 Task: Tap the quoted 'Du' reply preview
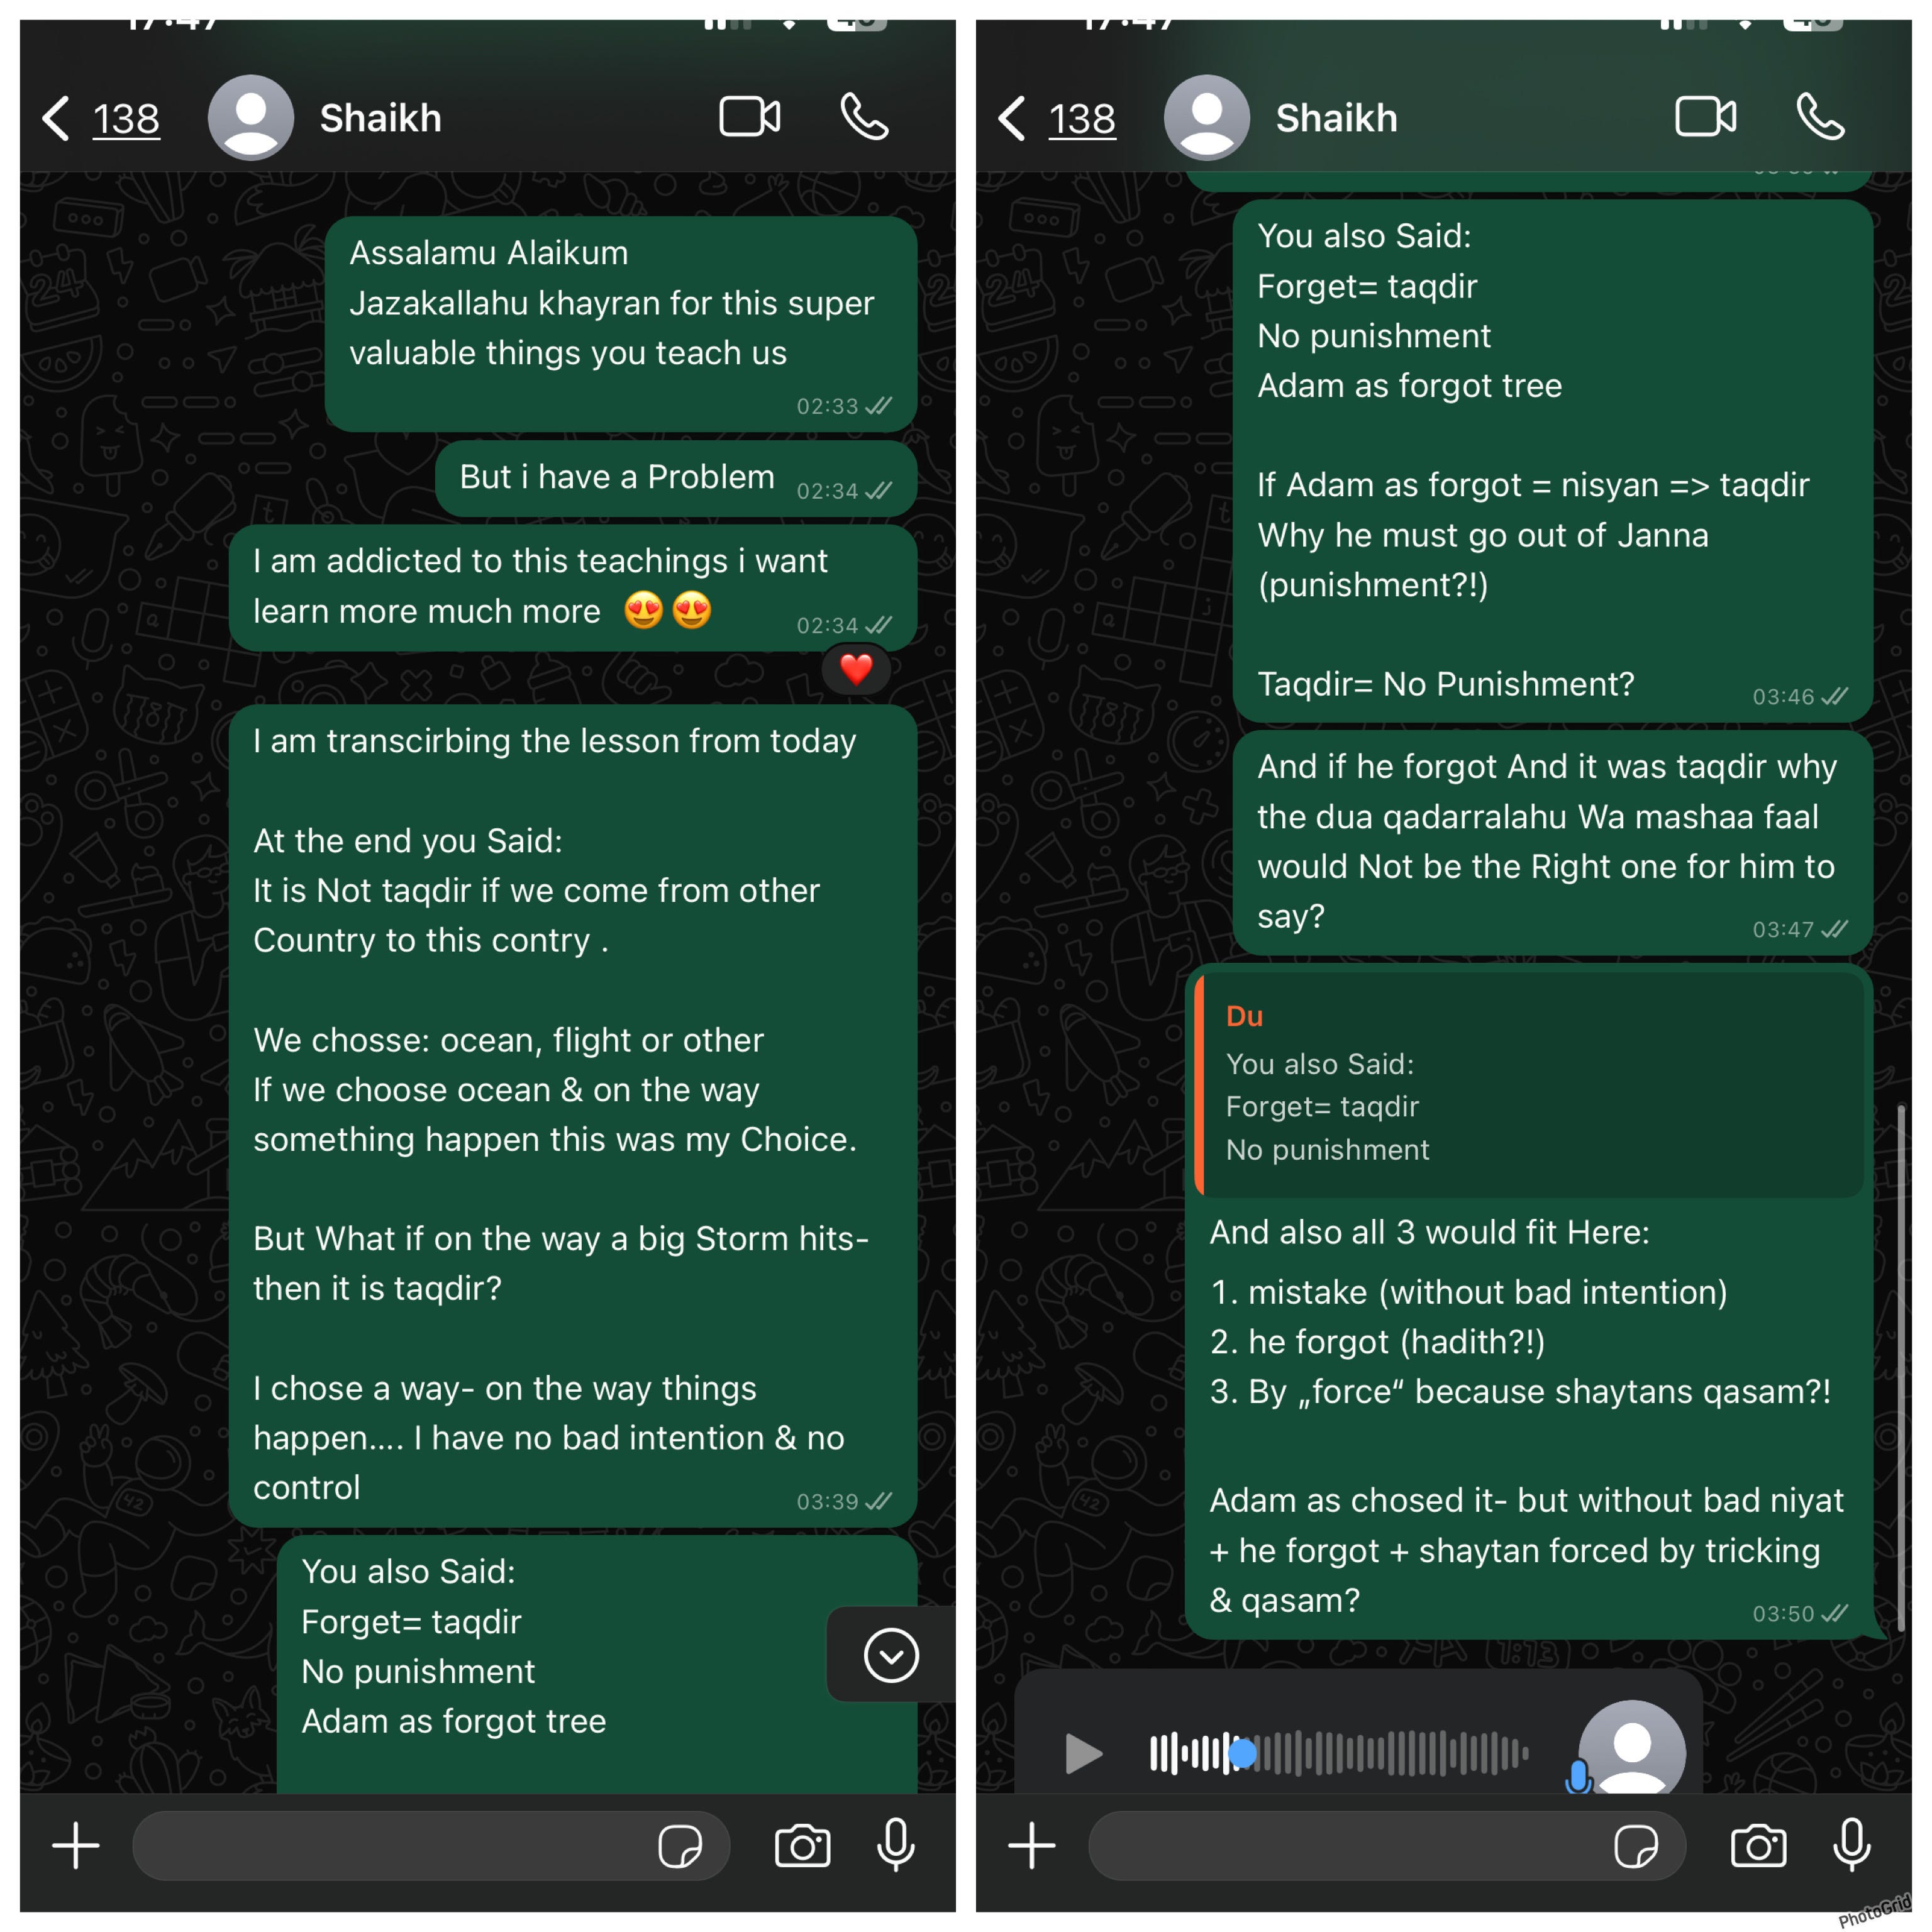[x=1529, y=1084]
